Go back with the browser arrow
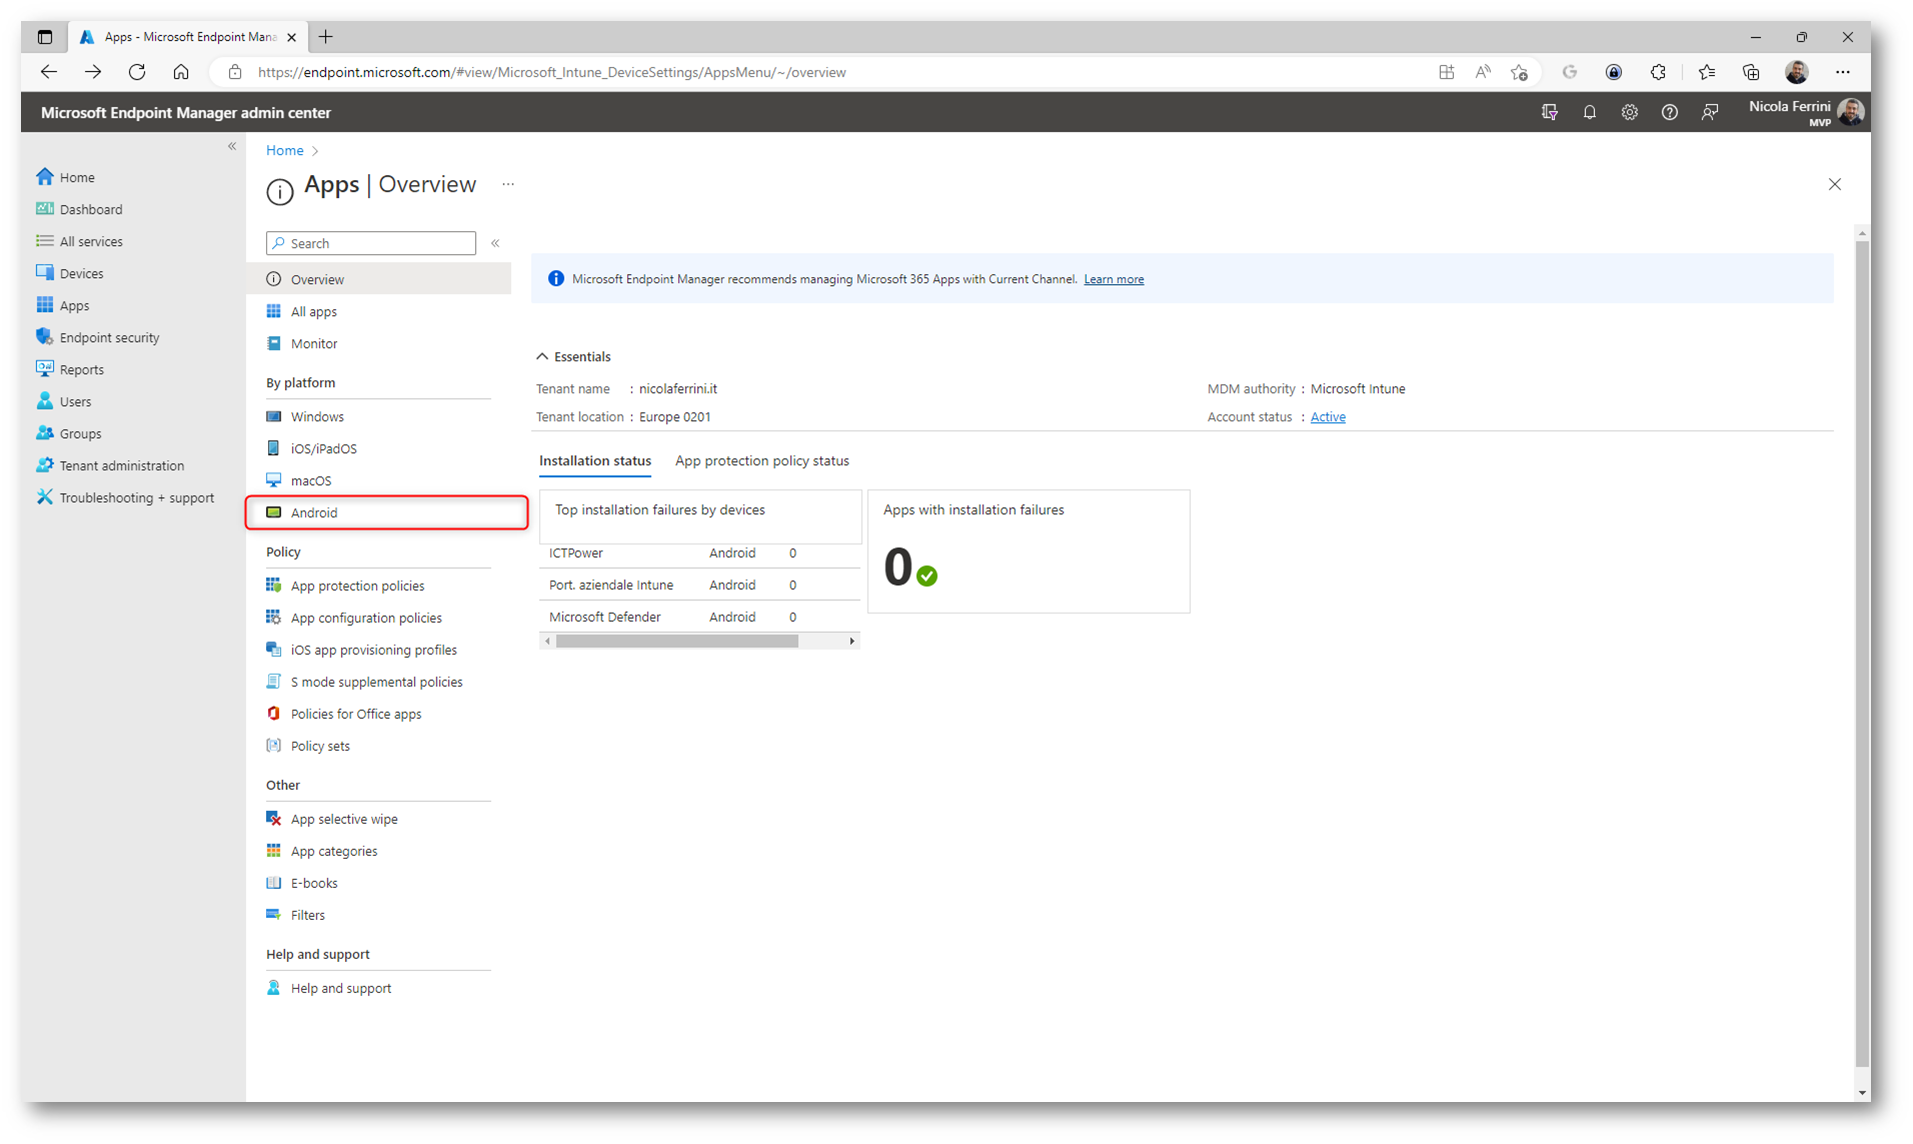The width and height of the screenshot is (1913, 1144). coord(49,72)
